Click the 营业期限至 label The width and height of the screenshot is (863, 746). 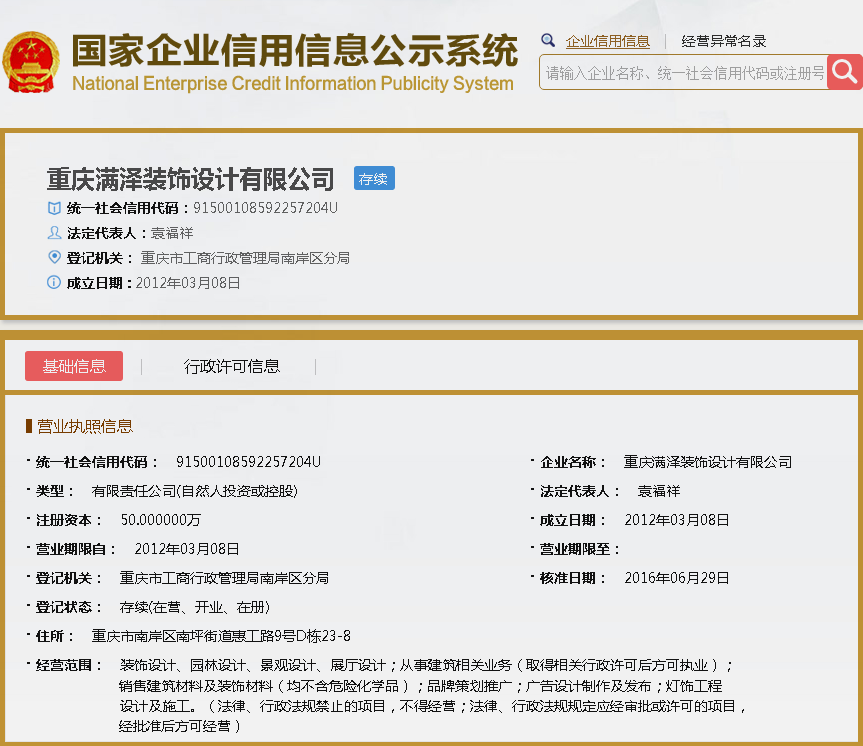pyautogui.click(x=580, y=549)
